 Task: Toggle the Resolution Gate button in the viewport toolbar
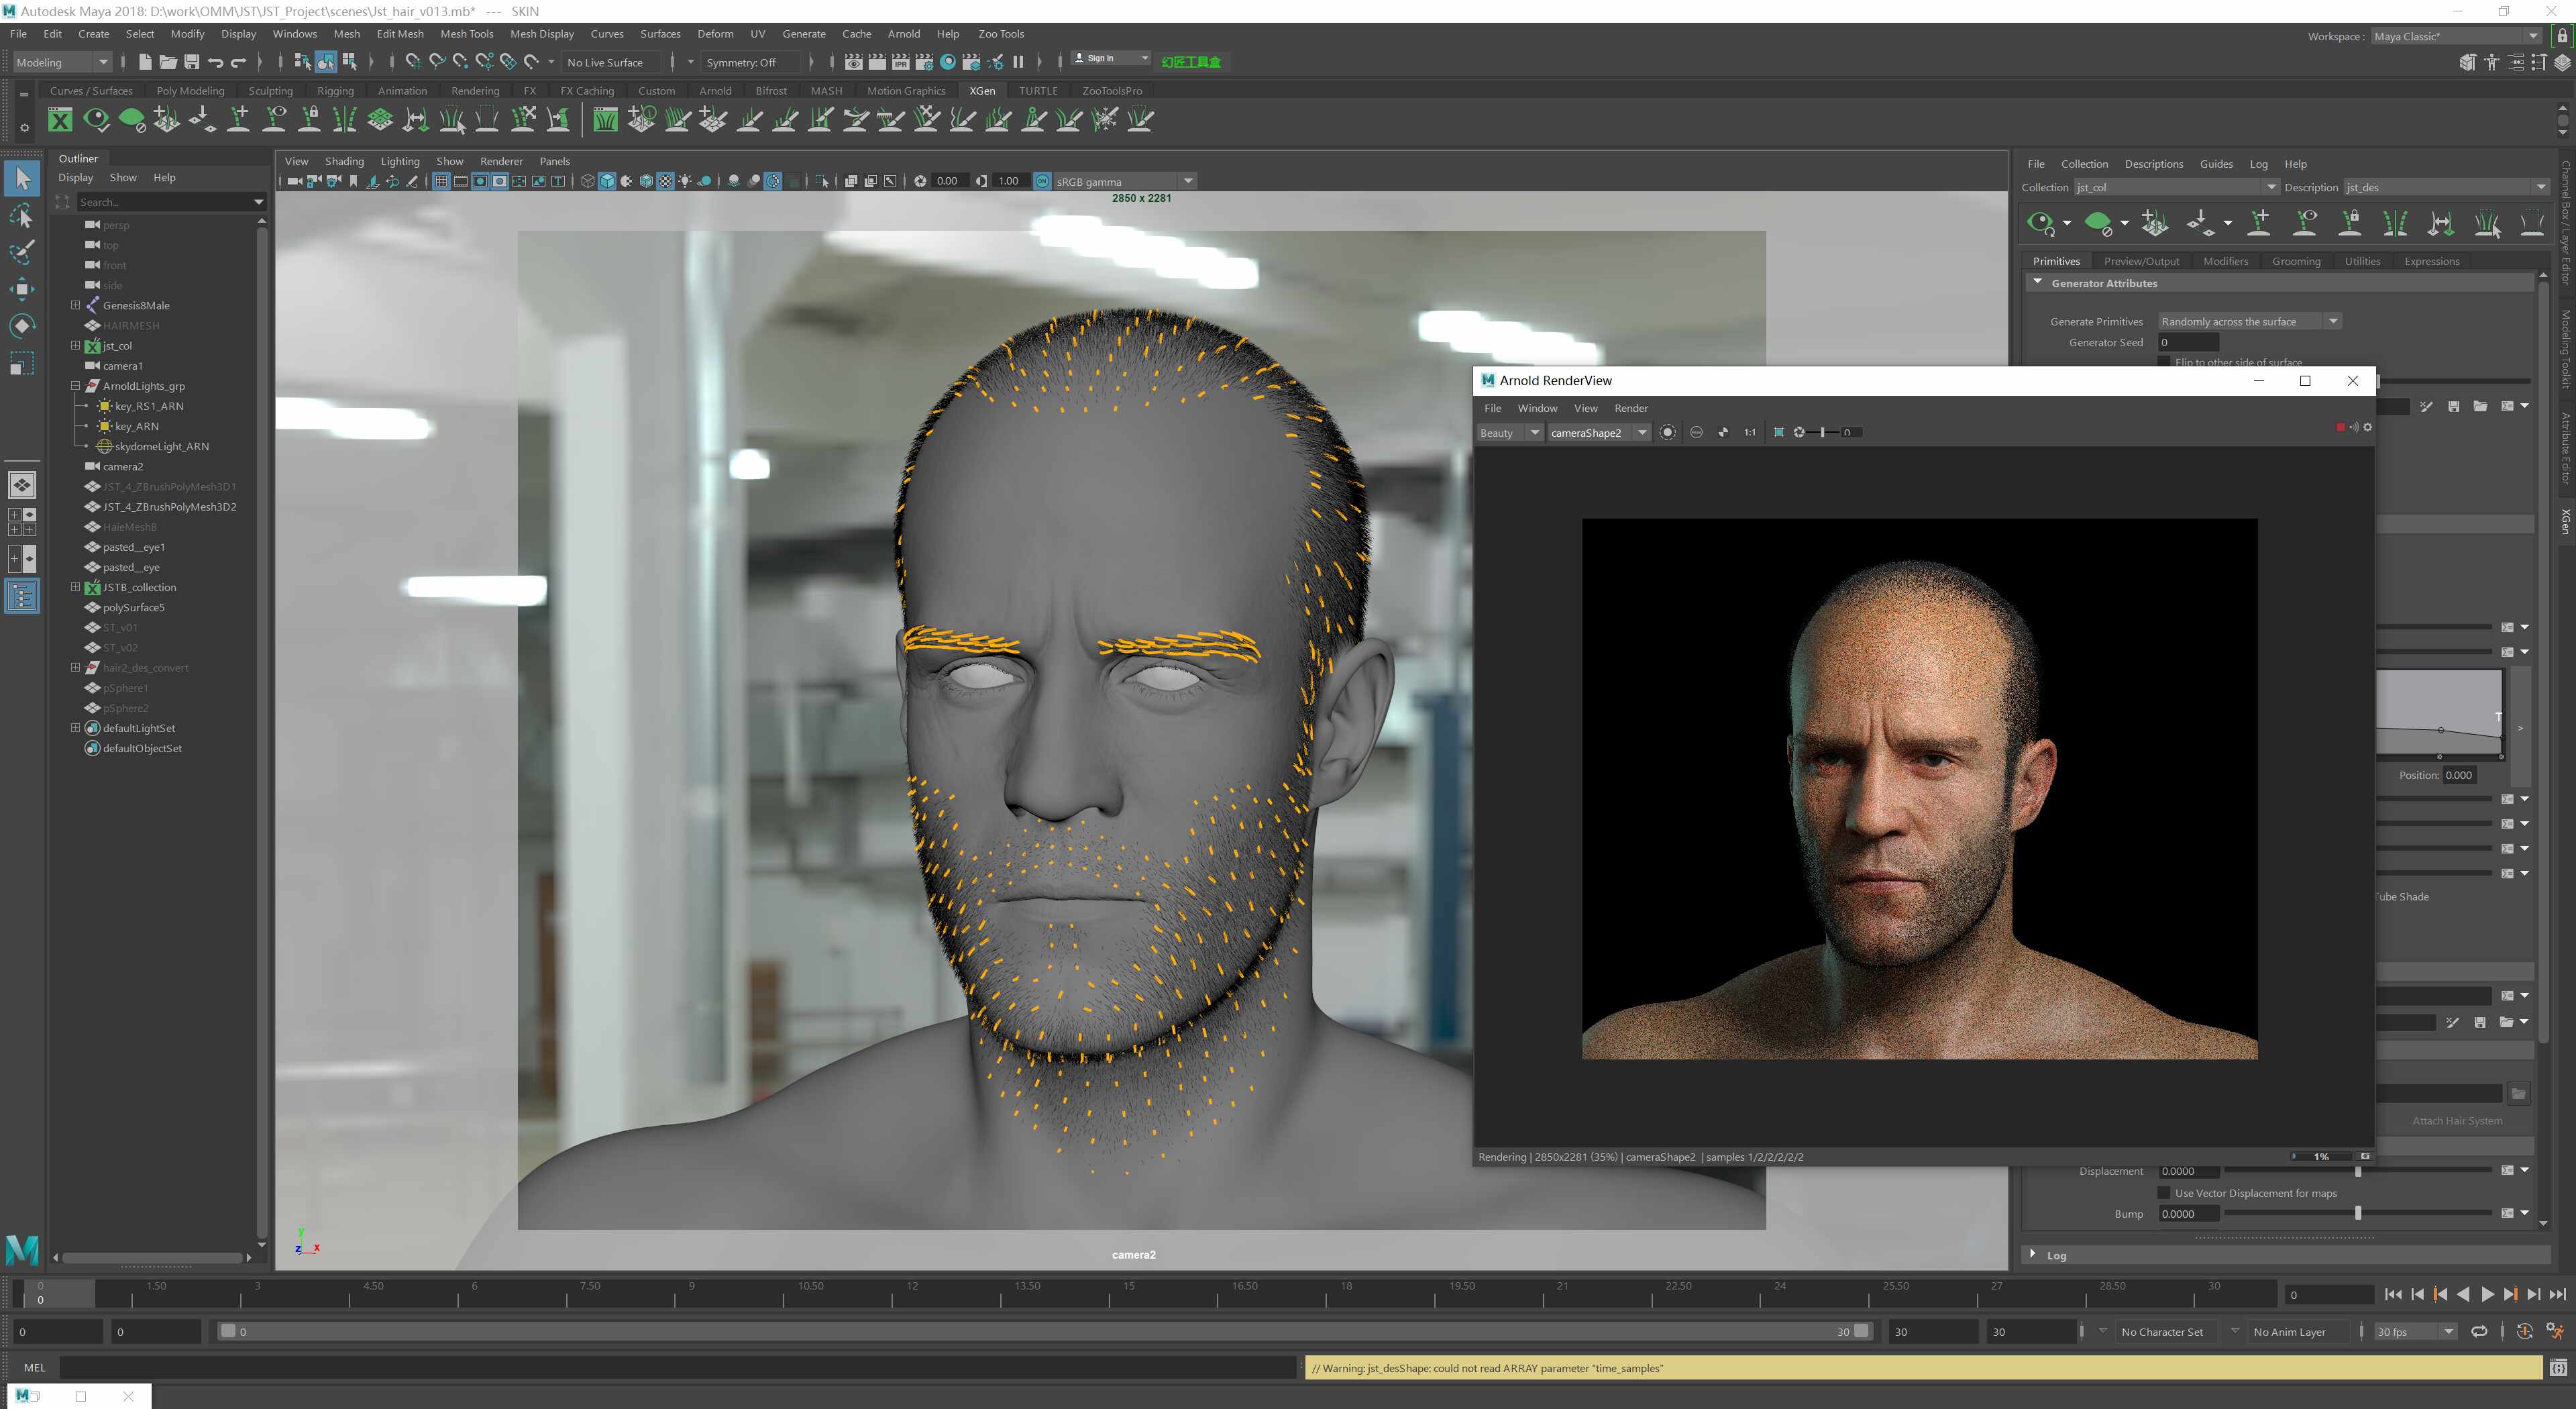(481, 181)
